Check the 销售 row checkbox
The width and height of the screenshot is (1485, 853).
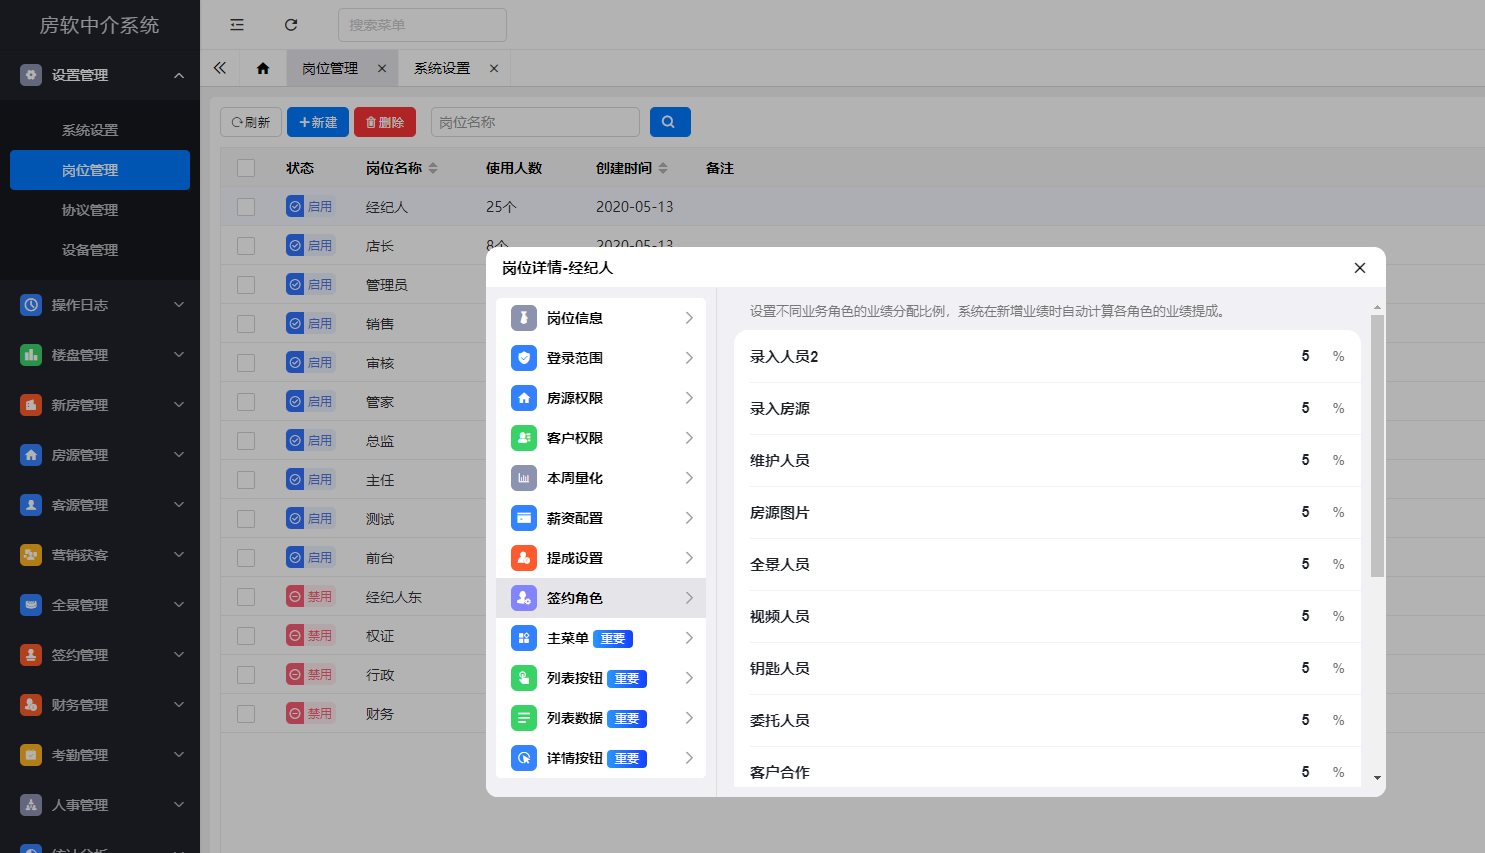coord(246,324)
